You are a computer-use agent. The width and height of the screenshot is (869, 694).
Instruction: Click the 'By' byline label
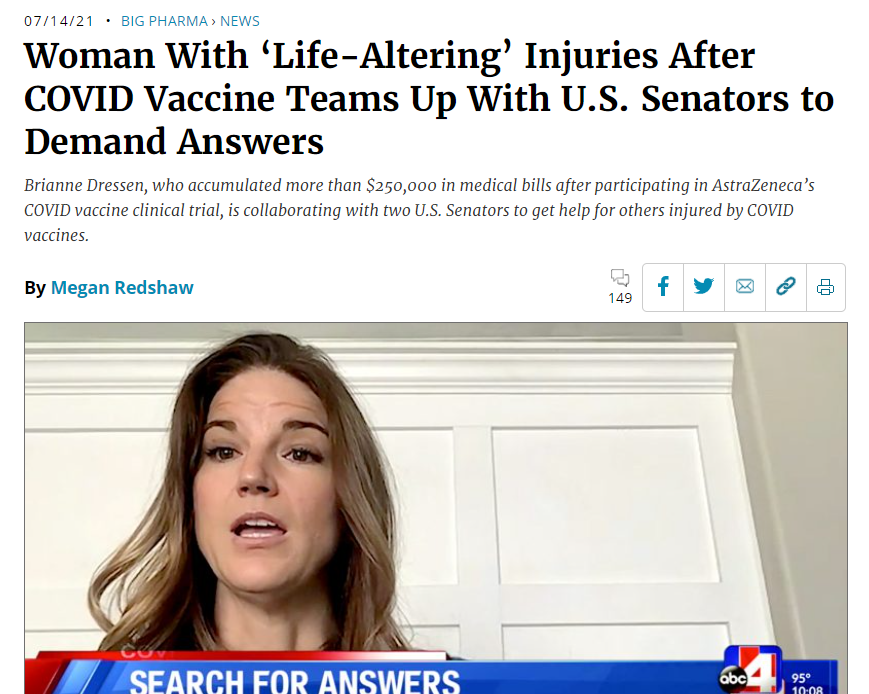(35, 288)
